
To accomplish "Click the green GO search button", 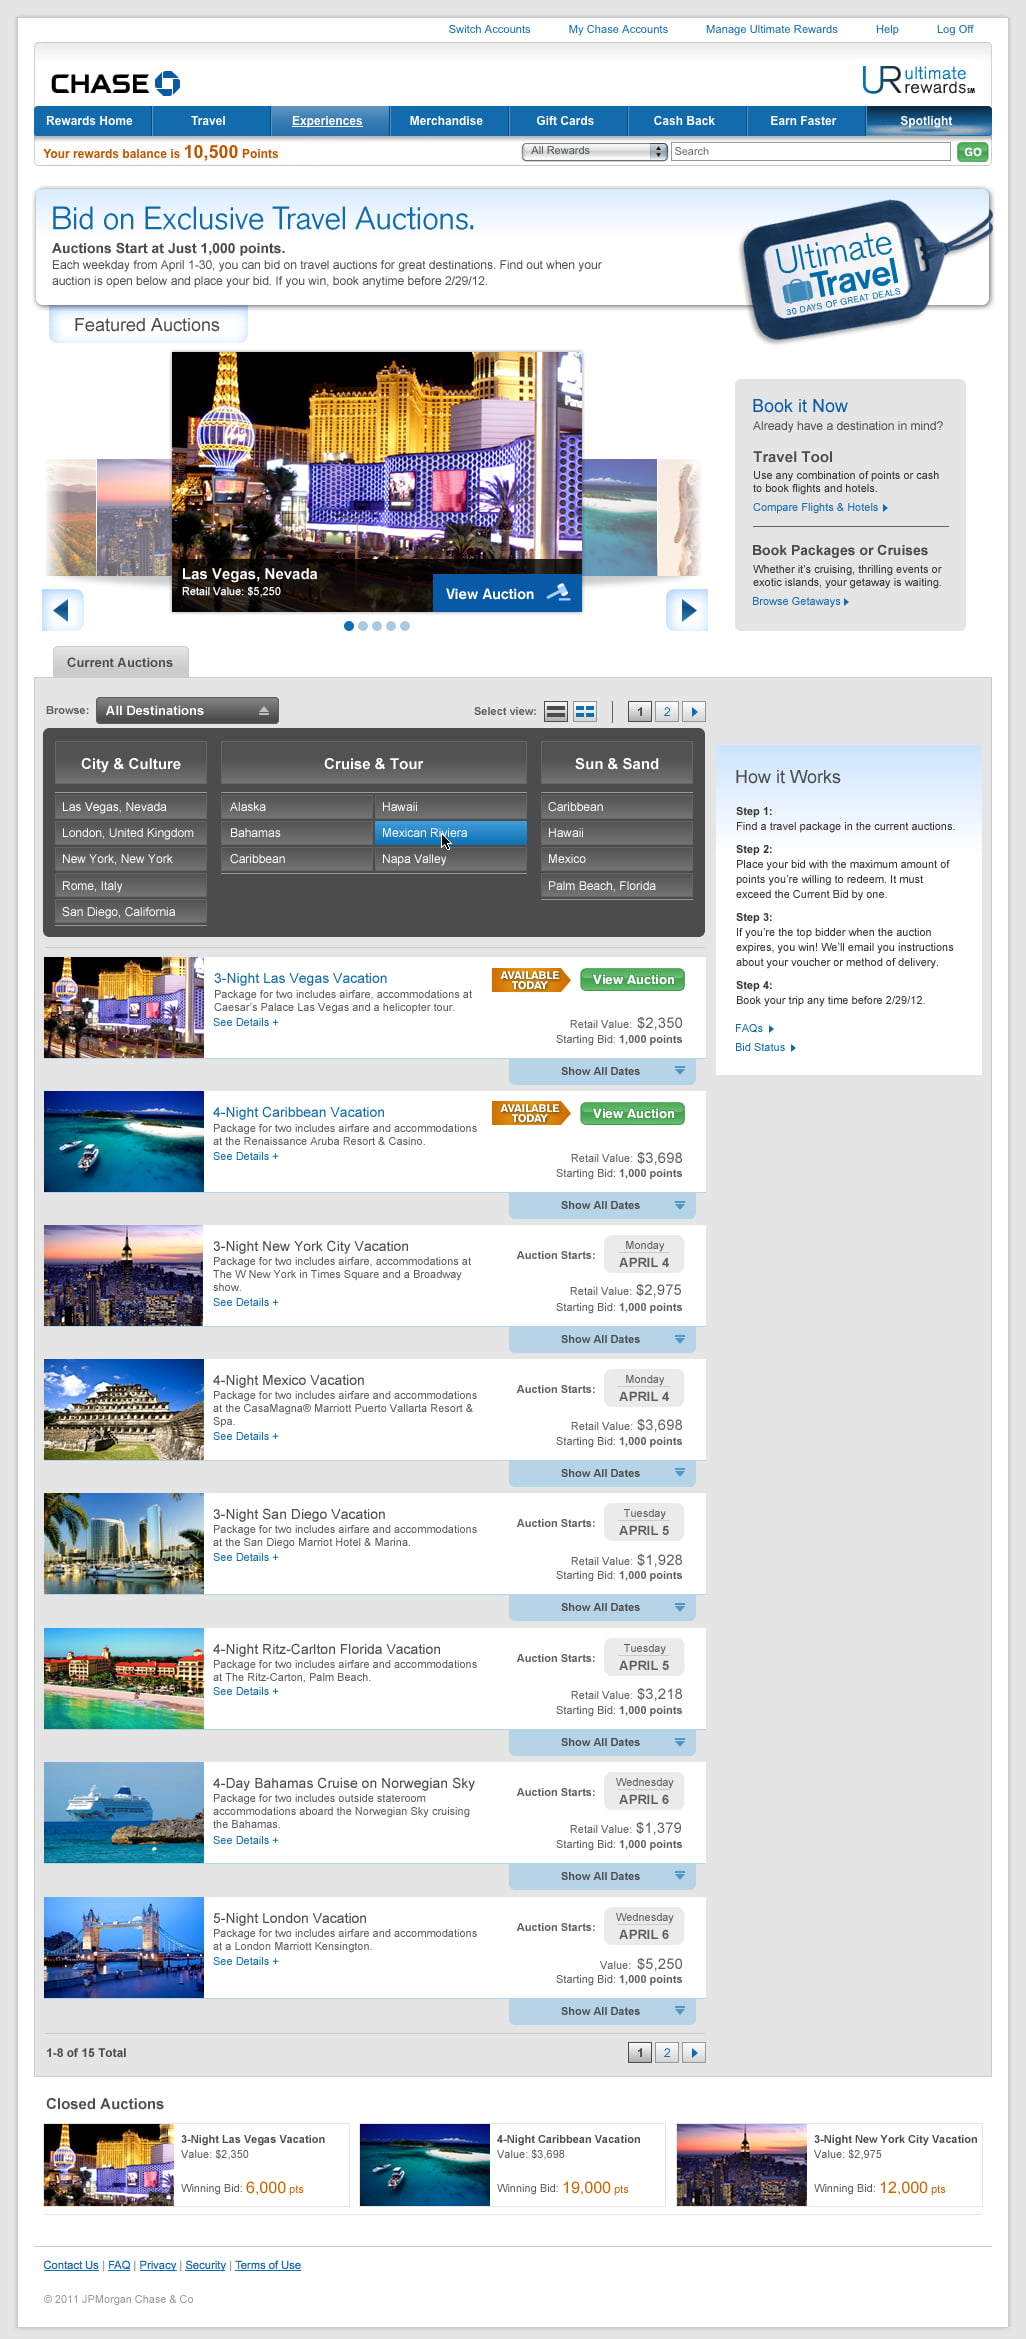I will click(973, 152).
